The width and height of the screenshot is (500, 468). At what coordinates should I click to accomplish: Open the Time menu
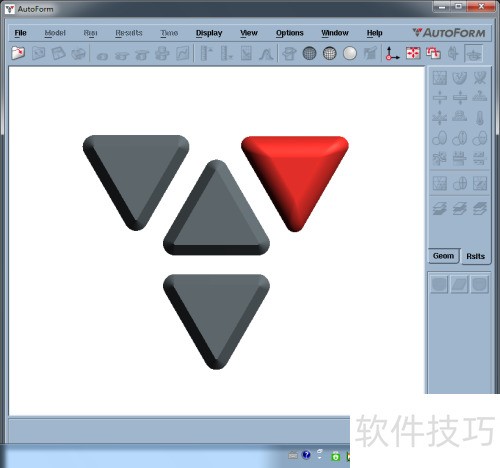tap(169, 33)
